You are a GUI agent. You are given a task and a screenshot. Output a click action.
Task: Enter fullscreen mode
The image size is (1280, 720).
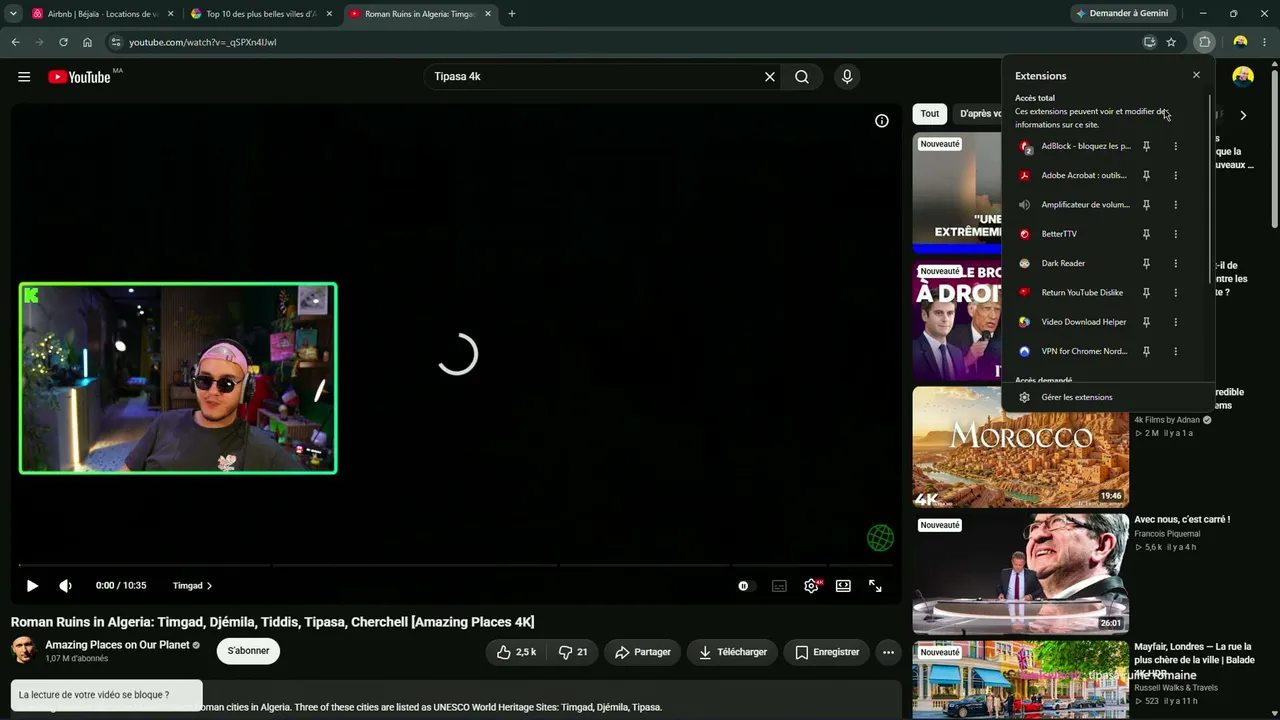[x=875, y=586]
